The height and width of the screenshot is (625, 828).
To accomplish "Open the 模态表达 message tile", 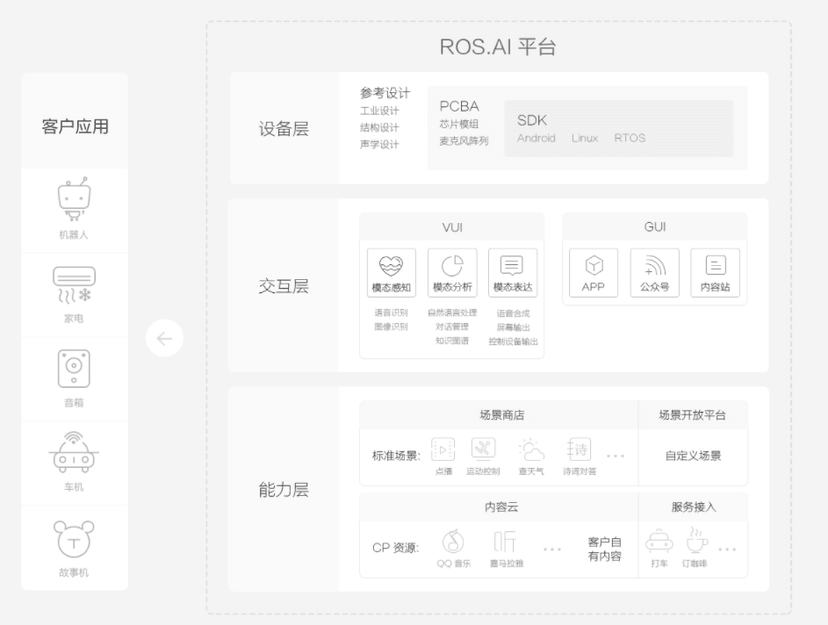I will (x=513, y=273).
